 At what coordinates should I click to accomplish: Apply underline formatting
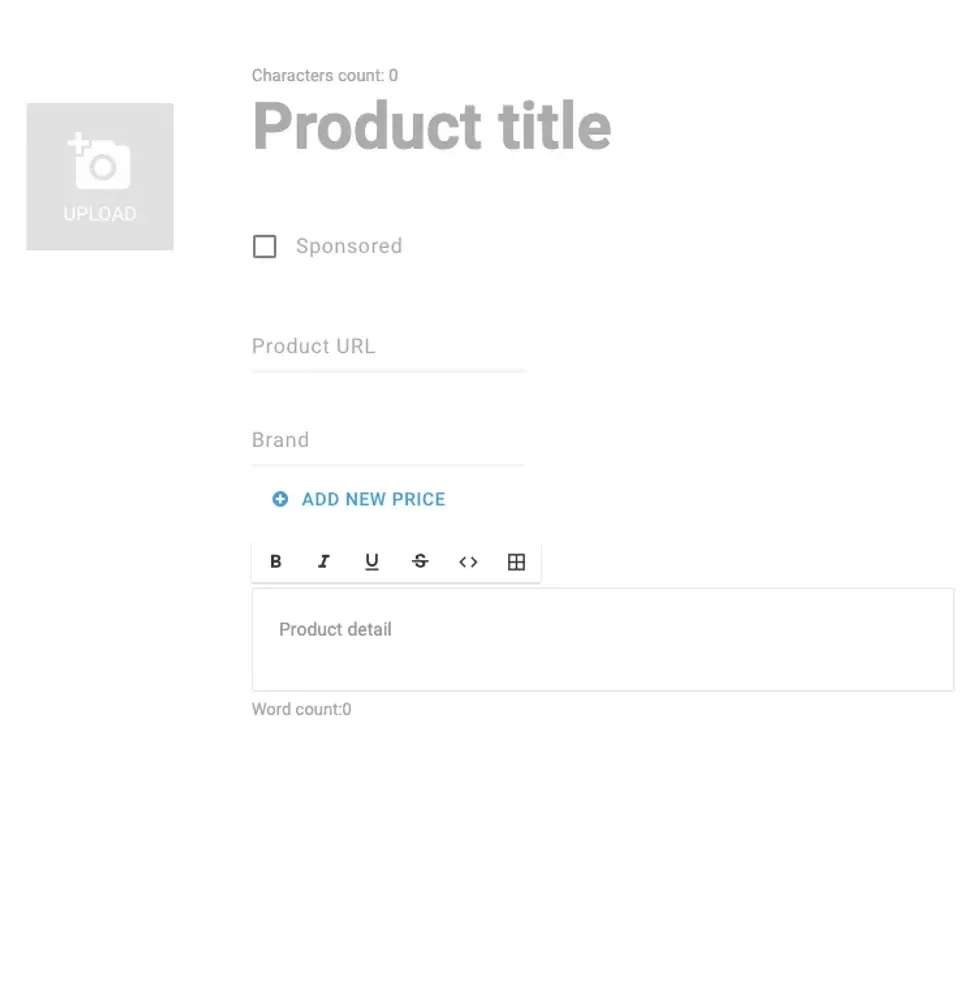[371, 561]
